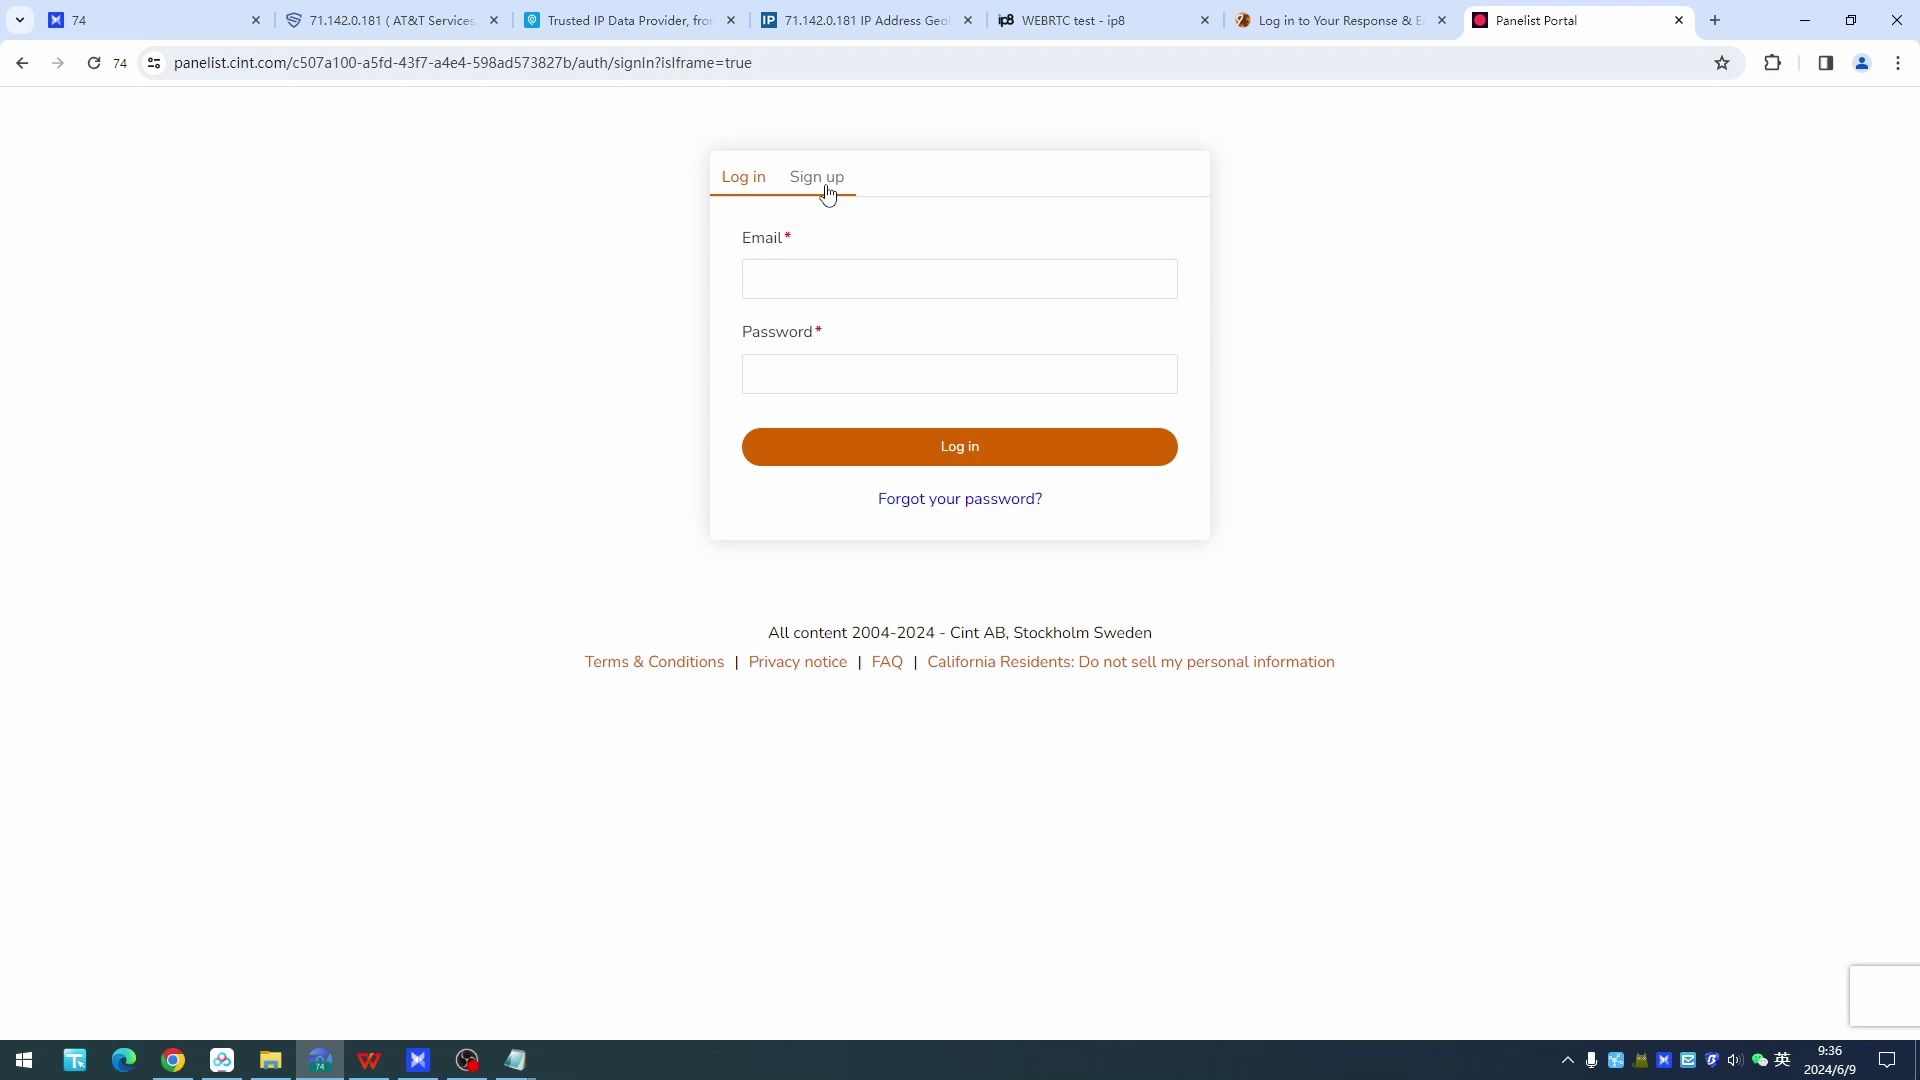Click the FAQ link
This screenshot has width=1920, height=1080.
[x=887, y=661]
